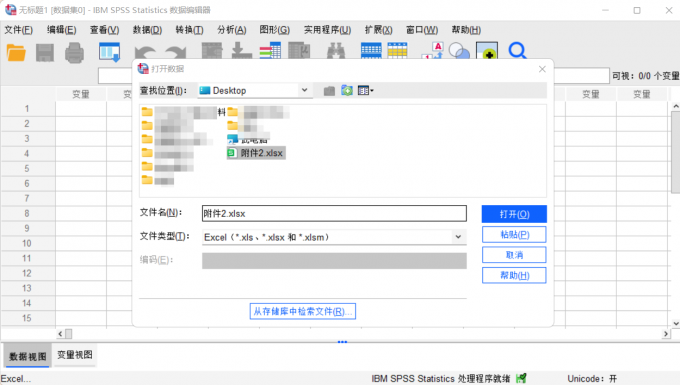
Task: Click the blue dotted pane splitter handle
Action: pos(342,342)
